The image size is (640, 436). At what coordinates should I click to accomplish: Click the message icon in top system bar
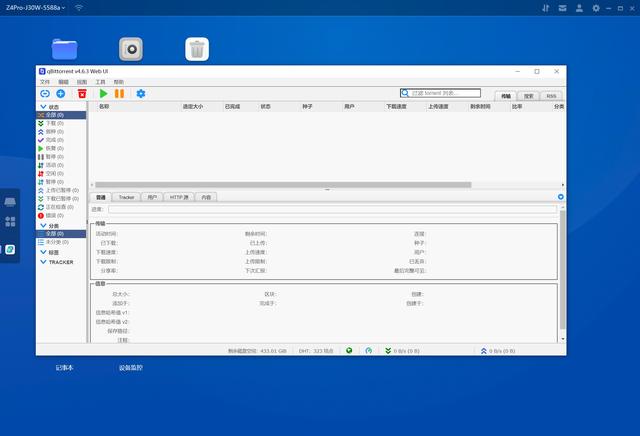click(x=562, y=8)
